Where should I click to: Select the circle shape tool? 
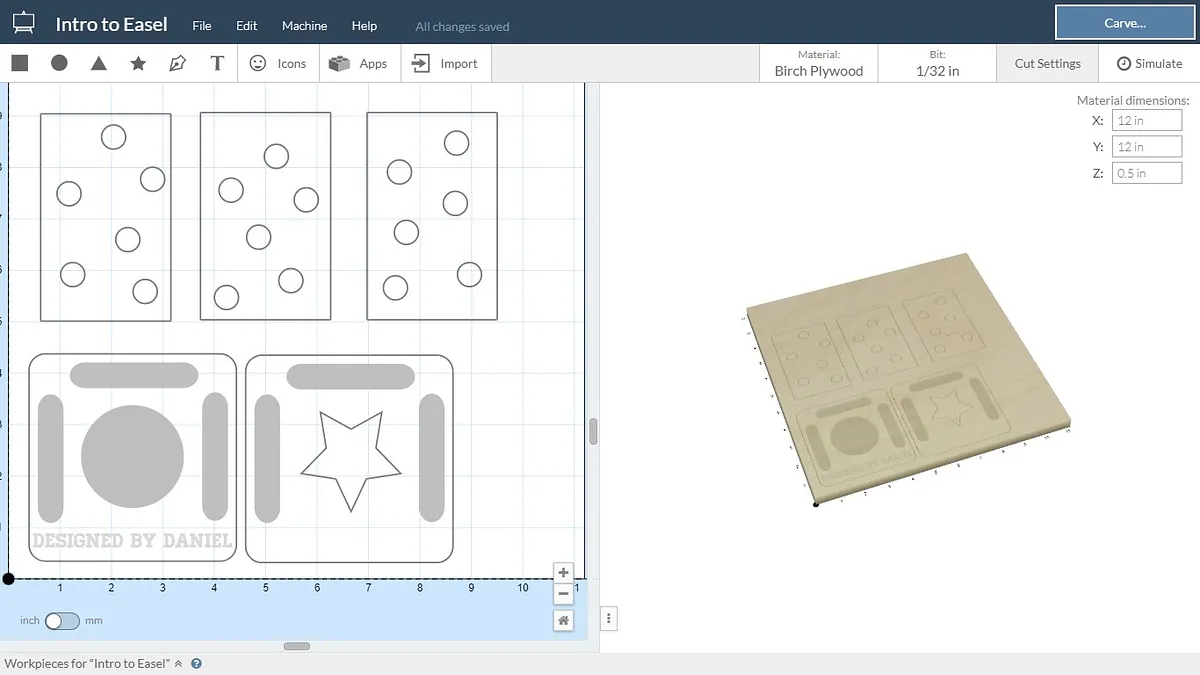tap(59, 63)
